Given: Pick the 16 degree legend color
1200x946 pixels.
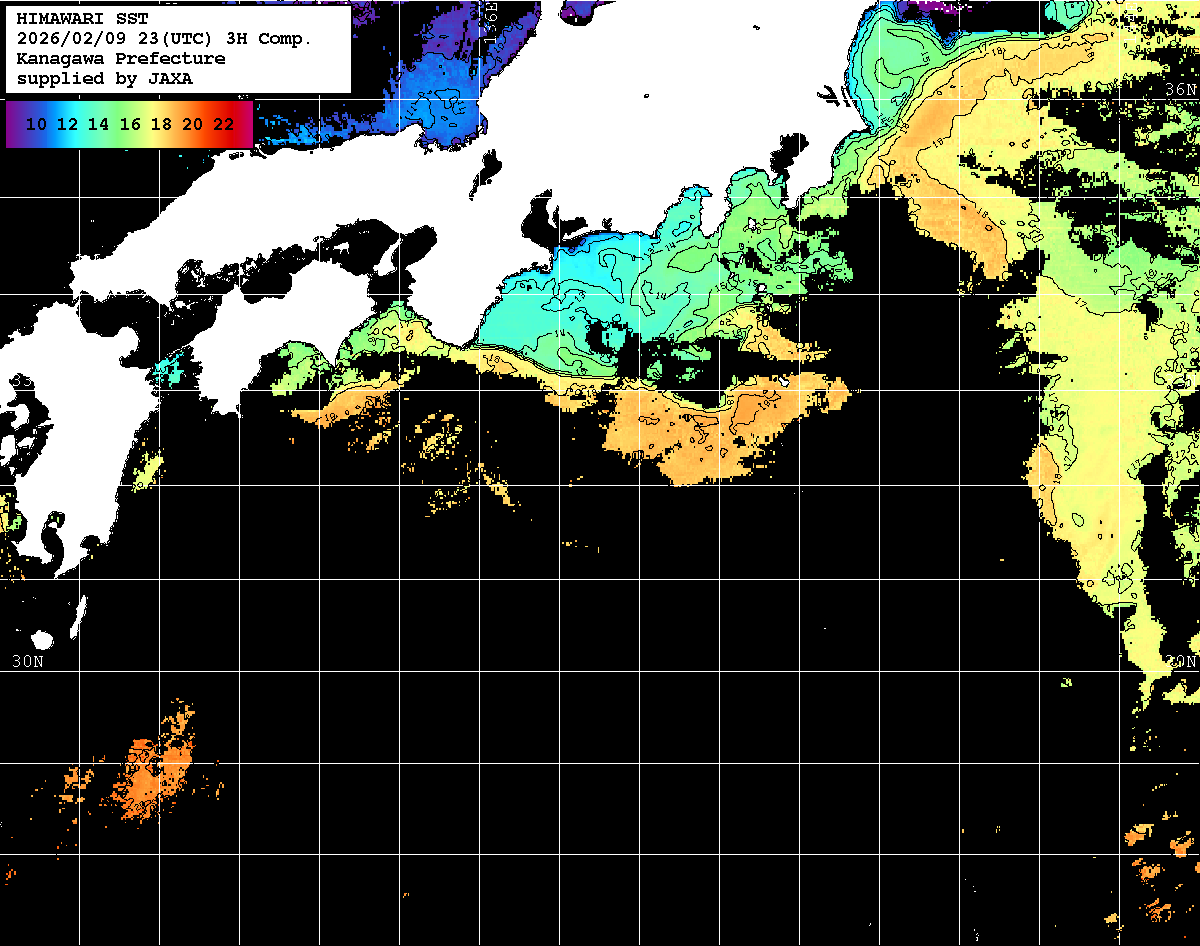Looking at the screenshot, I should pos(130,125).
